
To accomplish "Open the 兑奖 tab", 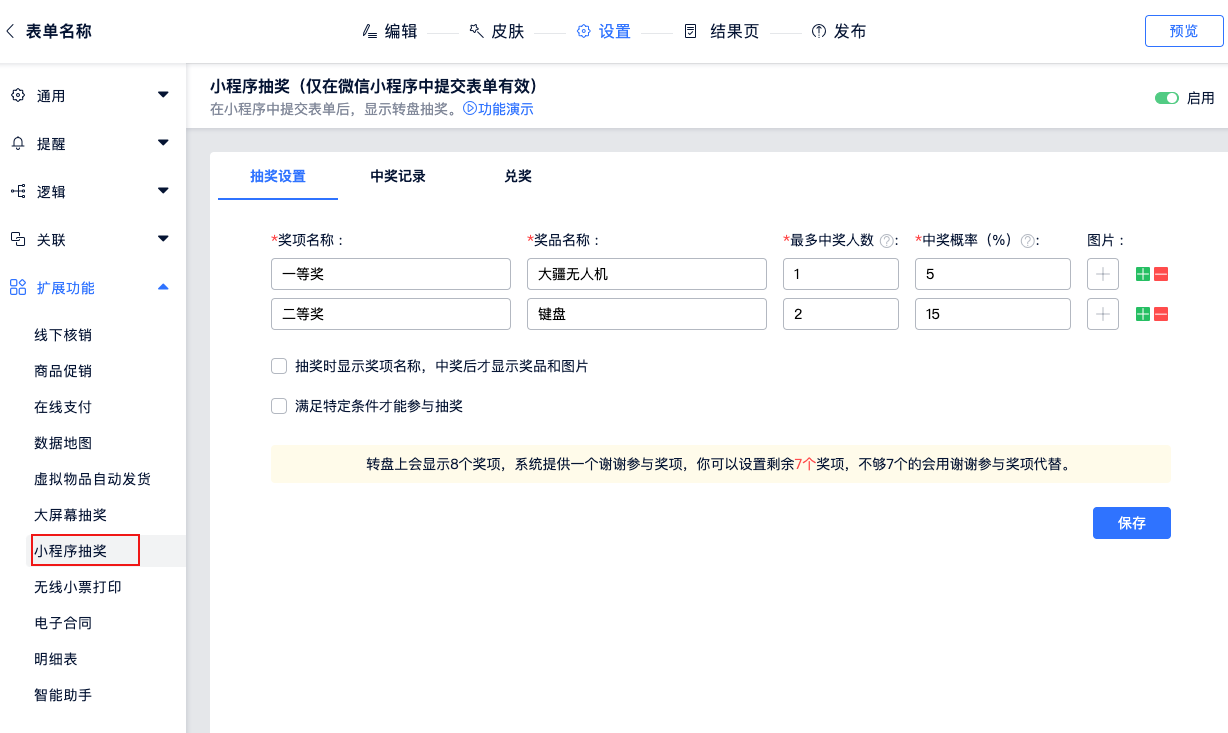I will 518,176.
